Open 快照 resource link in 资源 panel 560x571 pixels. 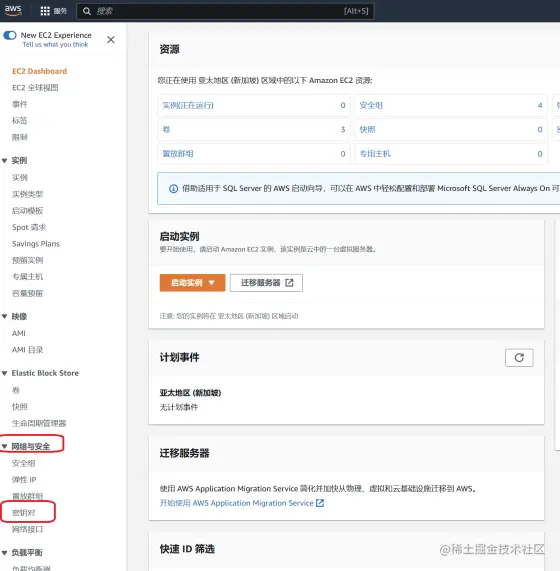coord(367,129)
